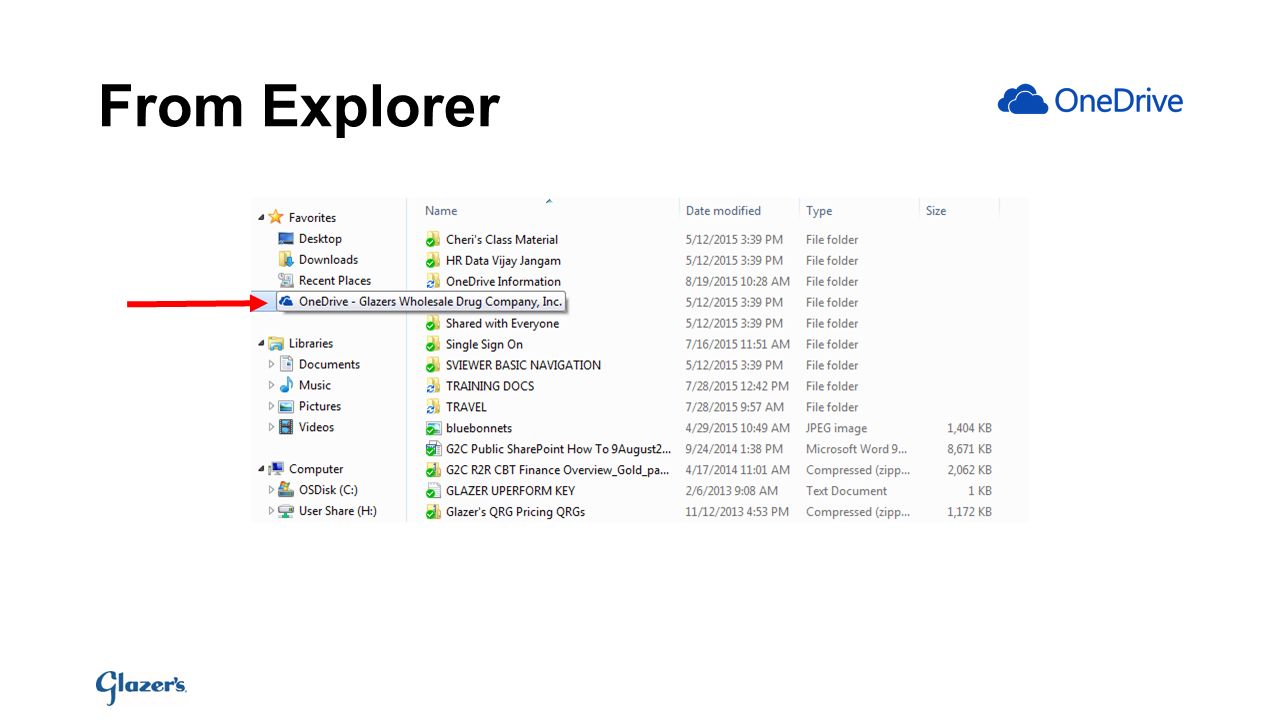
Task: Click the Shared with Everyone folder icon
Action: pyautogui.click(x=433, y=323)
